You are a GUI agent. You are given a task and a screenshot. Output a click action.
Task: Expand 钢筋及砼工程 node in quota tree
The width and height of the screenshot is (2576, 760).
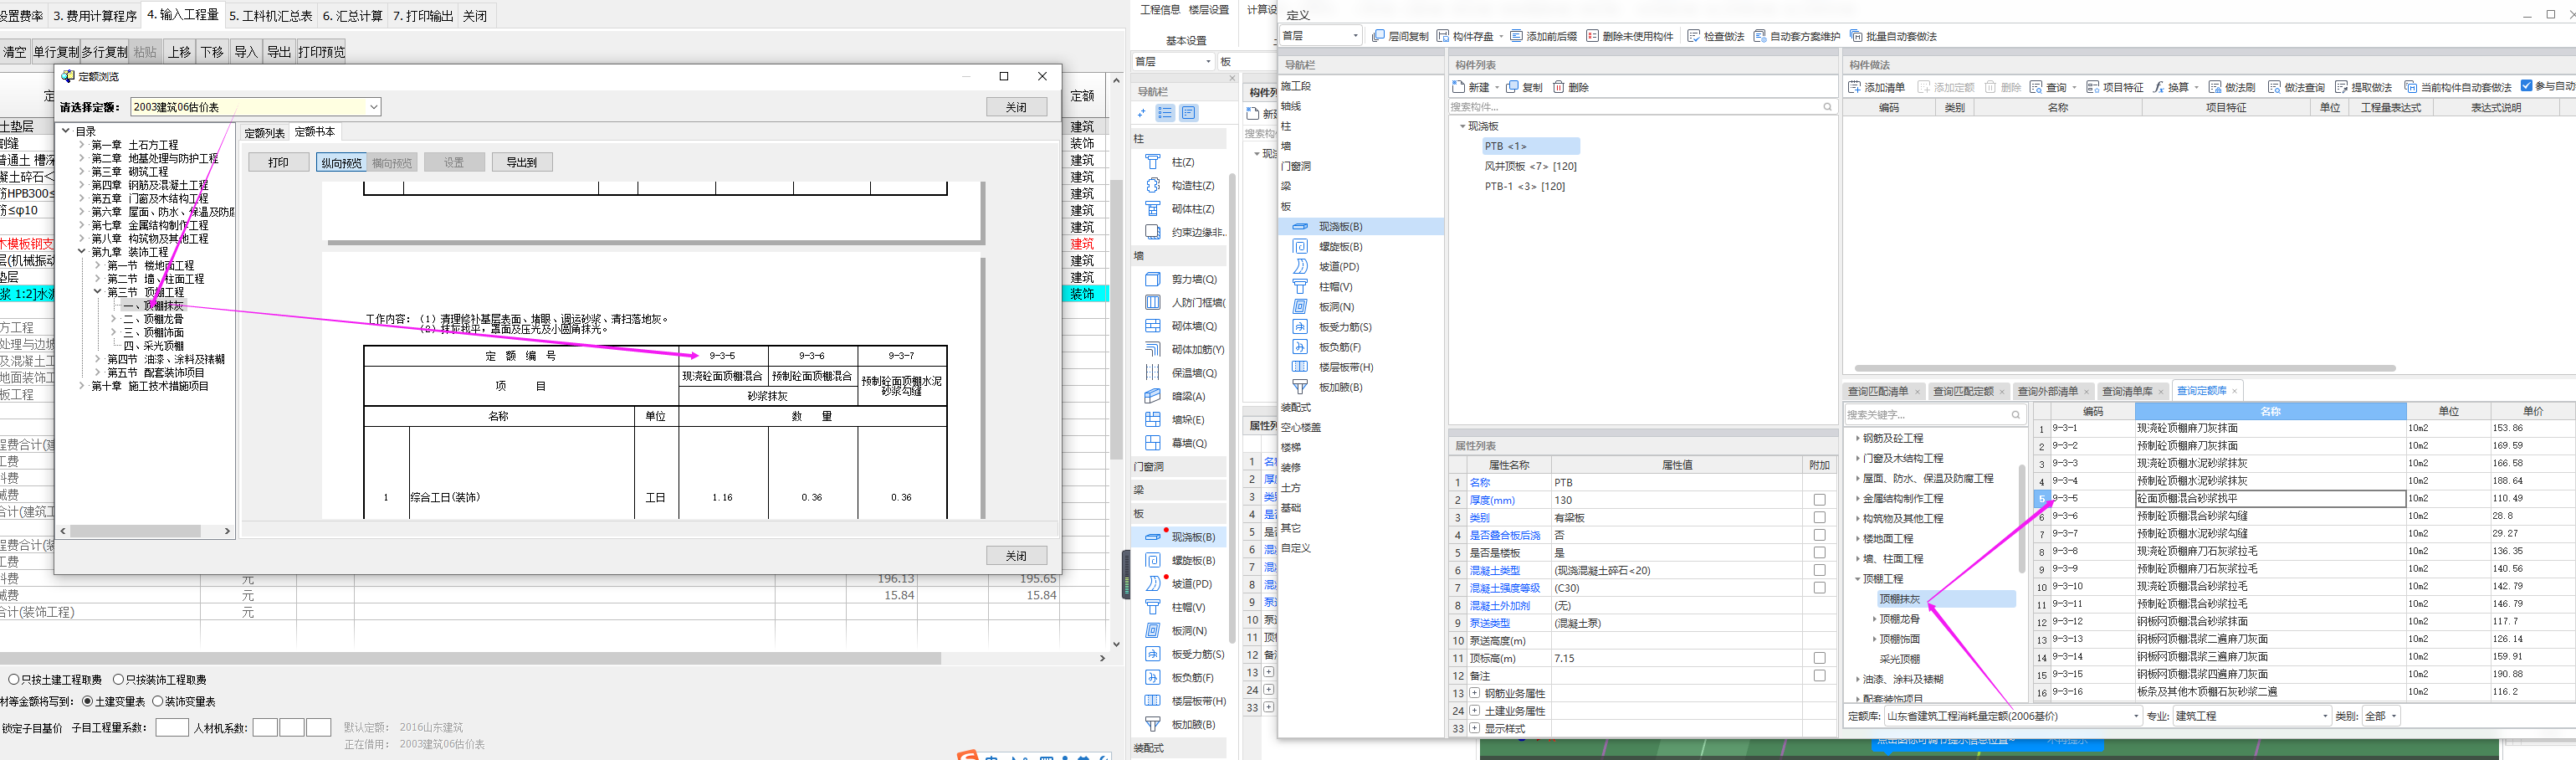[x=1858, y=438]
